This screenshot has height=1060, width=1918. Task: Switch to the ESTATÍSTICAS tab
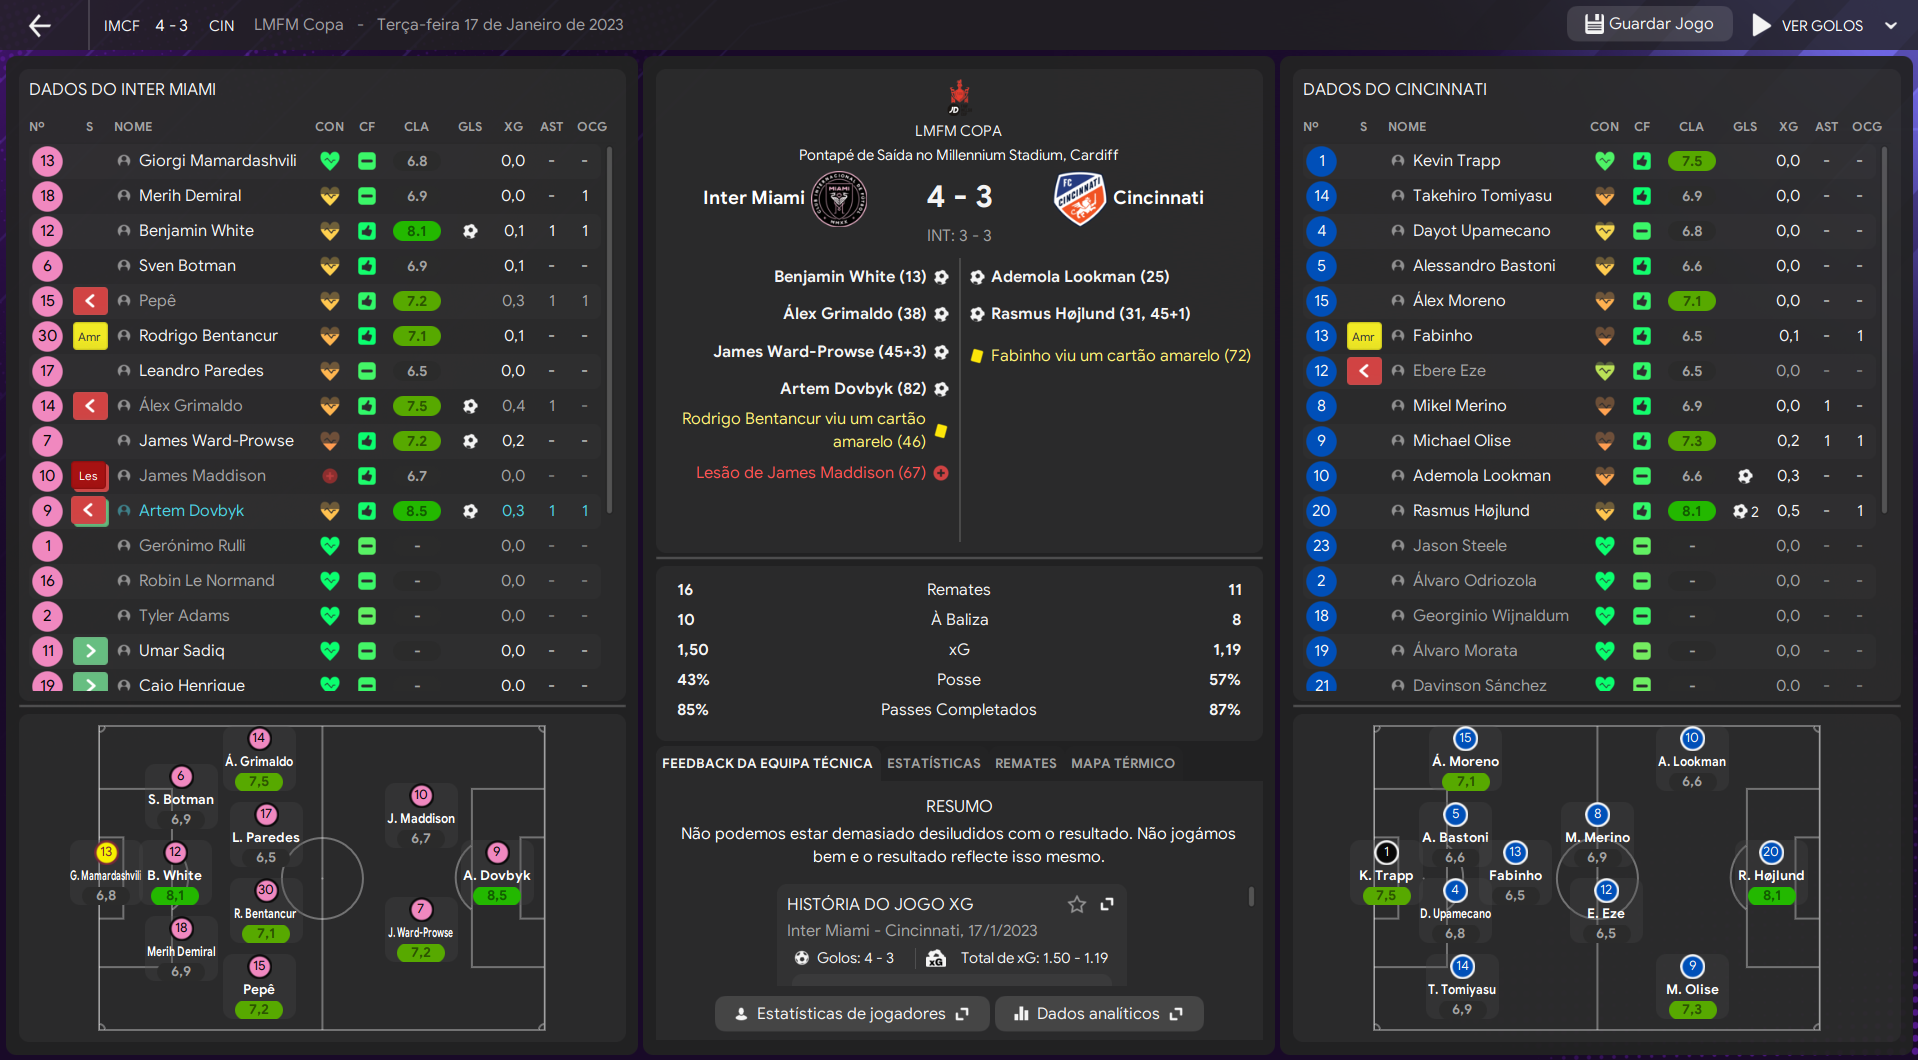pos(933,763)
